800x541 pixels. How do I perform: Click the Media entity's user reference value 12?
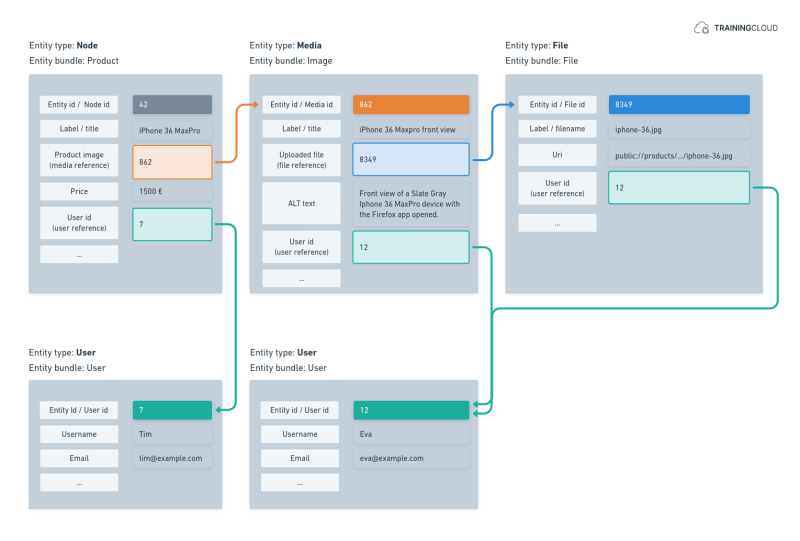411,247
